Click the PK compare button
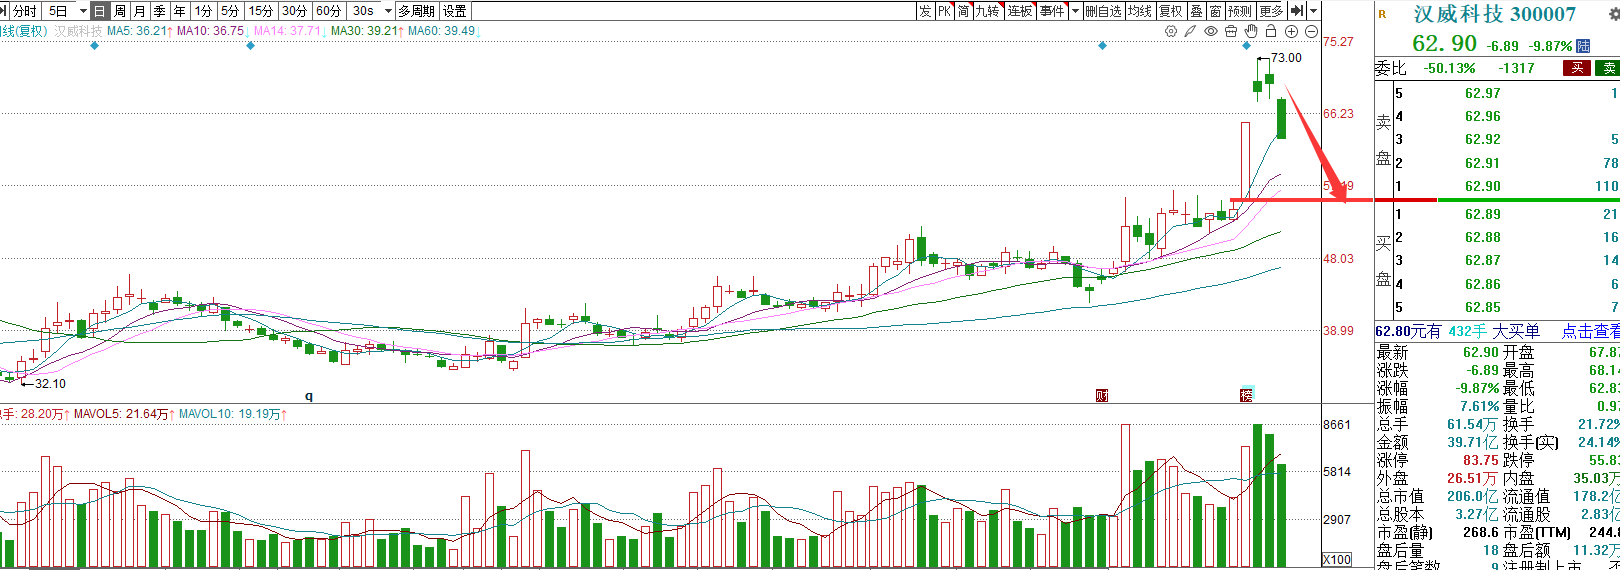This screenshot has height=570, width=1620. coord(944,11)
